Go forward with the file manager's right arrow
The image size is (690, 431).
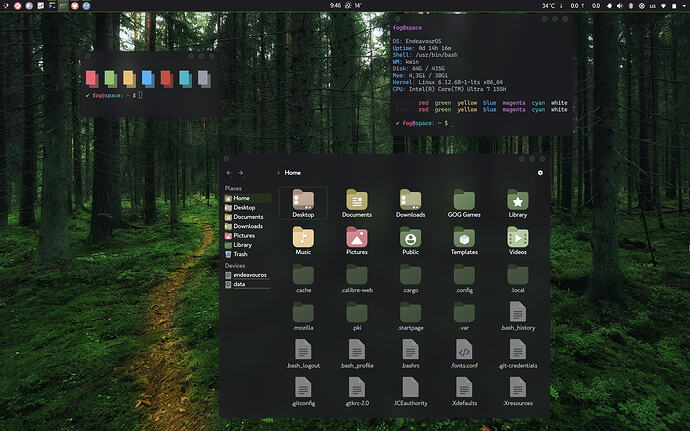pos(241,173)
